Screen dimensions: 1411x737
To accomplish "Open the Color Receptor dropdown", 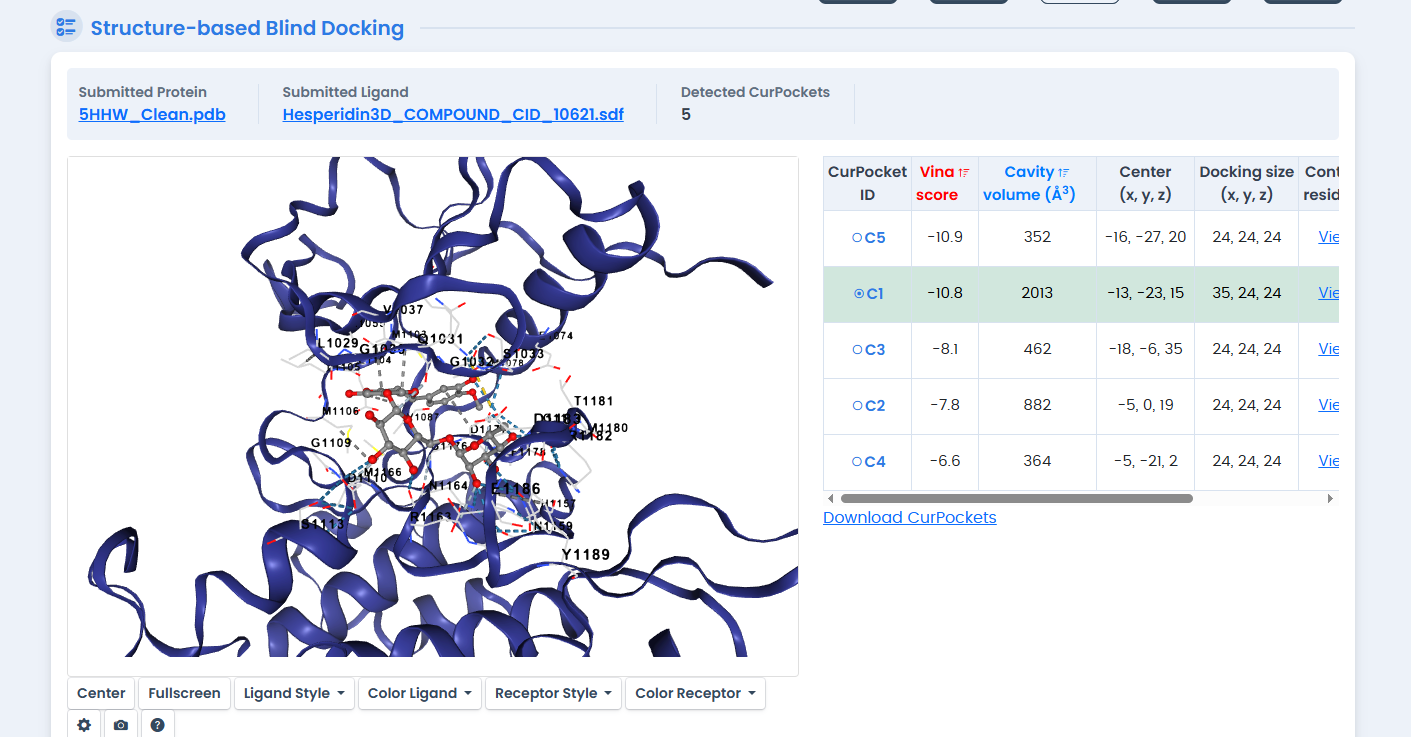I will point(695,693).
